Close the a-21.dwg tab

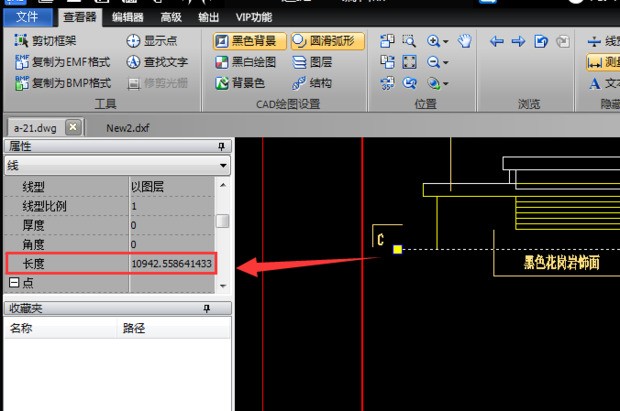73,127
